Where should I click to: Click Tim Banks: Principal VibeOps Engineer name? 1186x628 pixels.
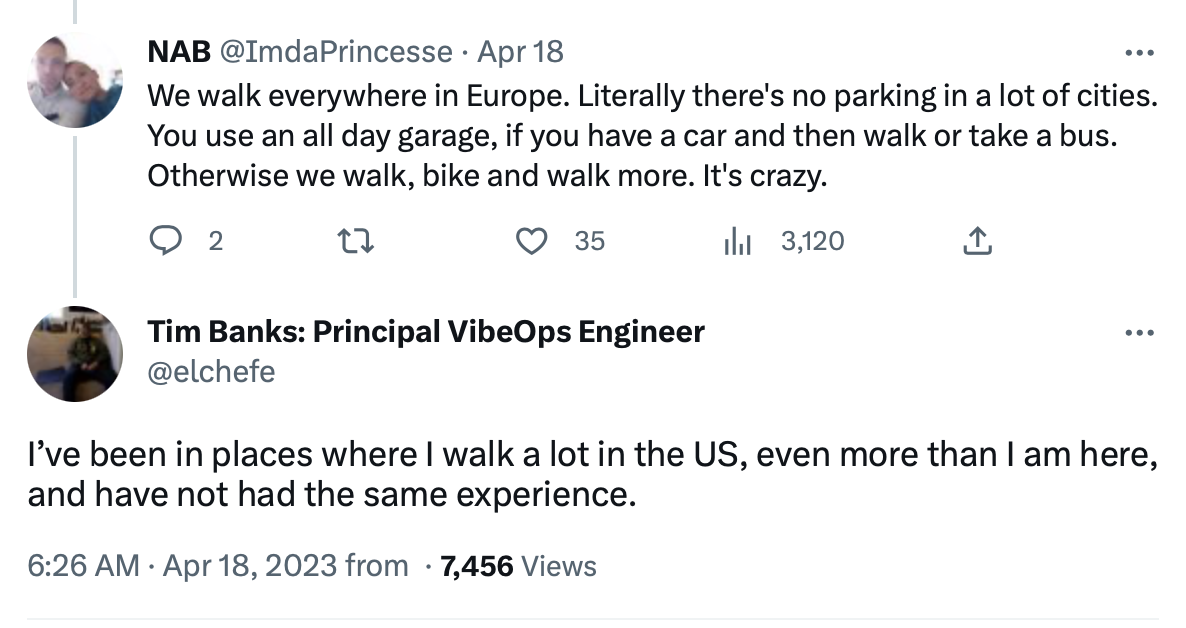[x=426, y=332]
